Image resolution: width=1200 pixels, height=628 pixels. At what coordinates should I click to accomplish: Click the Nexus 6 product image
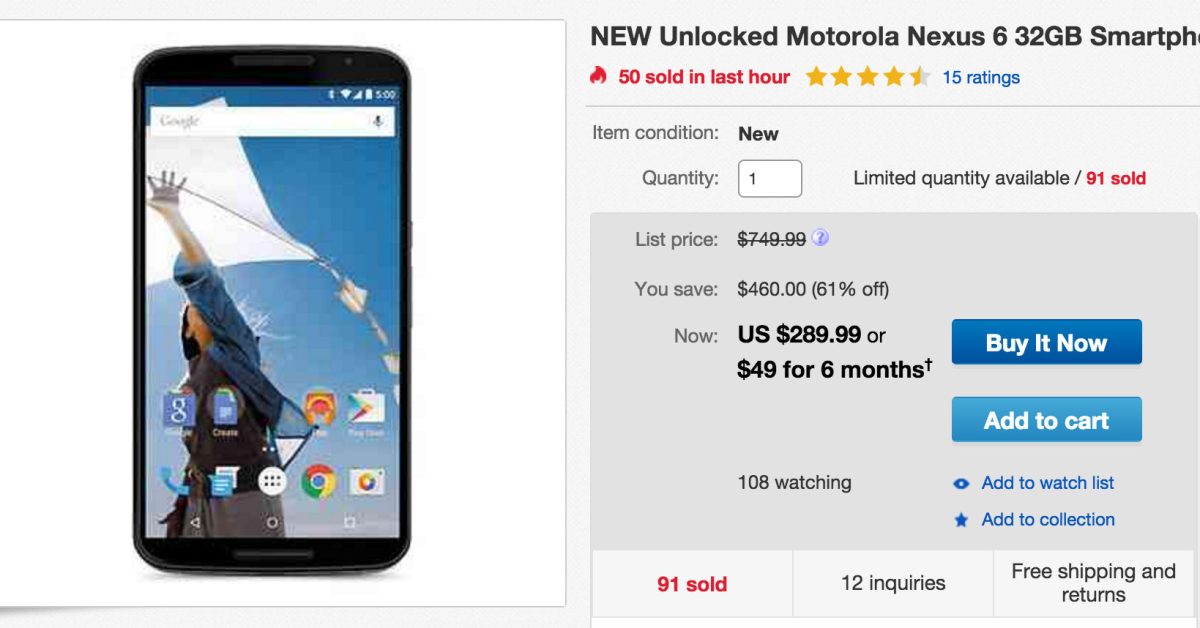(272, 310)
